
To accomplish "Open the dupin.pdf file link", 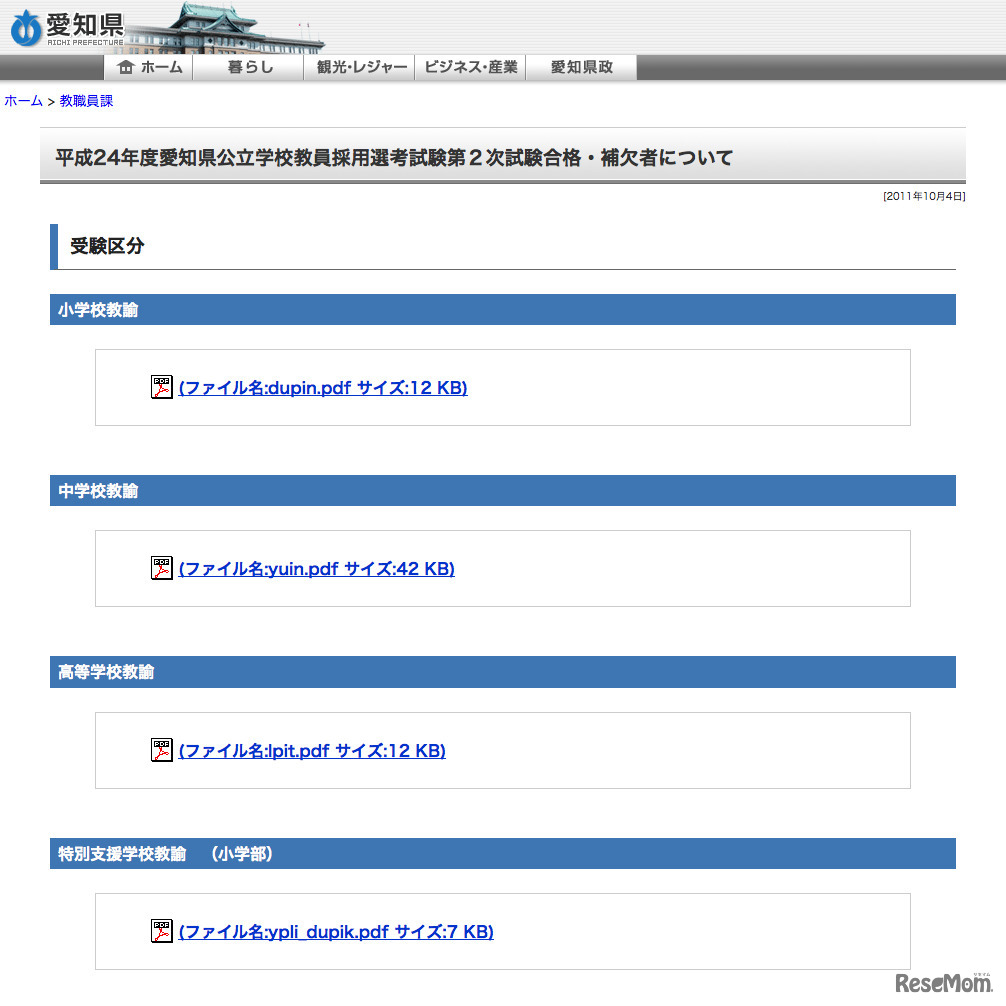I will click(323, 388).
